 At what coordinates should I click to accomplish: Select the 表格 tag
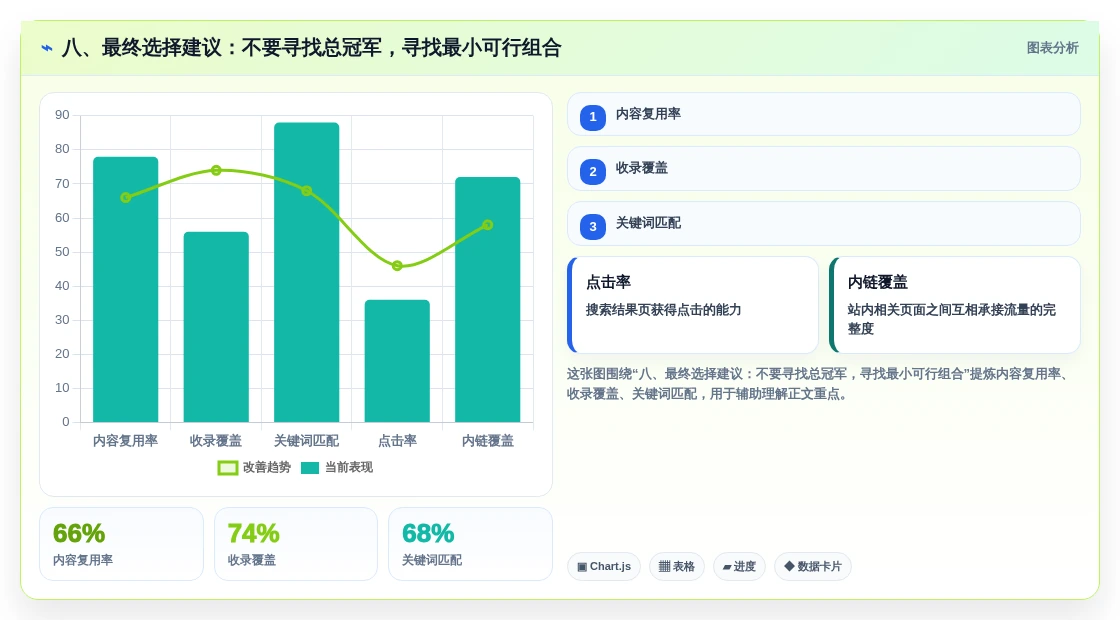click(676, 566)
